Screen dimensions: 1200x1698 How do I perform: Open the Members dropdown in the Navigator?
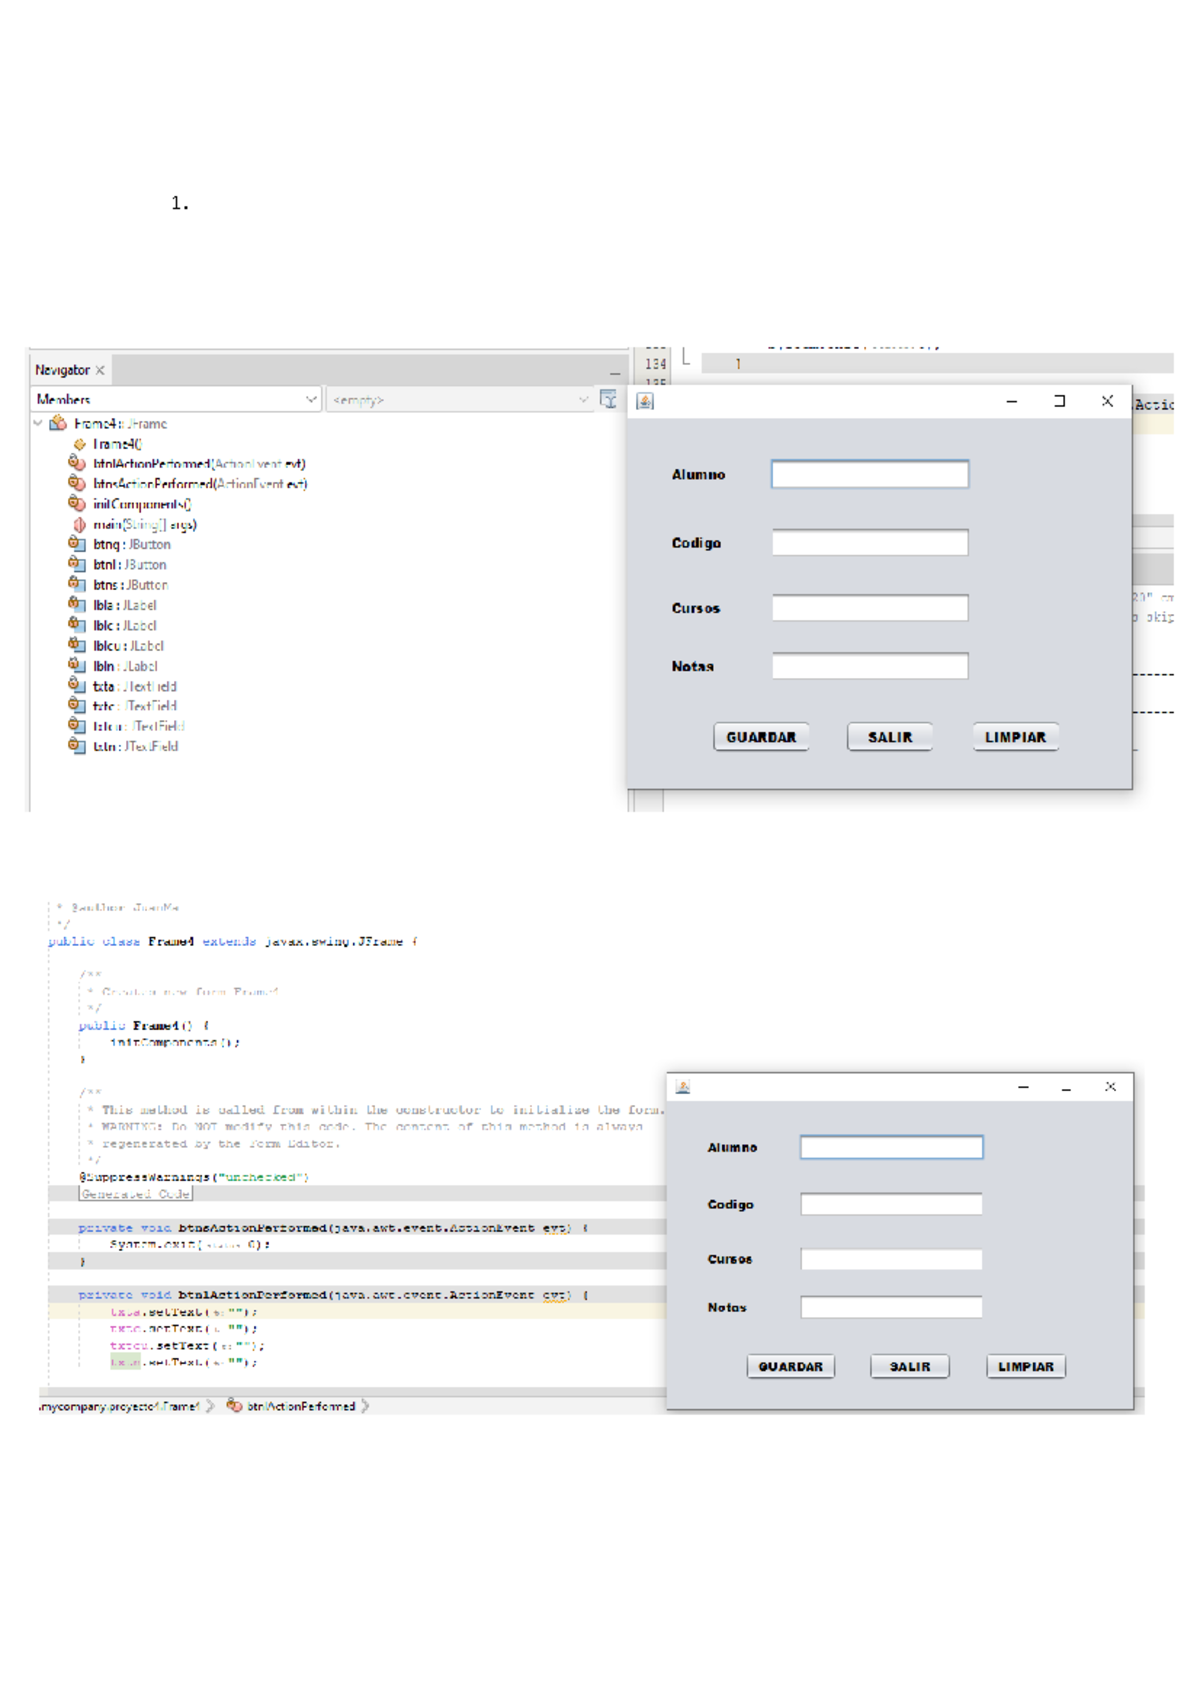click(176, 400)
